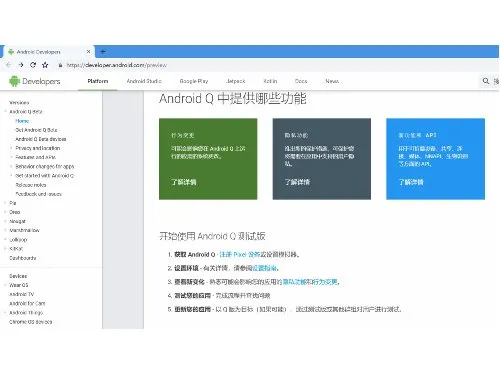Expand the Nougat section arrow
500x375 pixels.
click(x=5, y=221)
